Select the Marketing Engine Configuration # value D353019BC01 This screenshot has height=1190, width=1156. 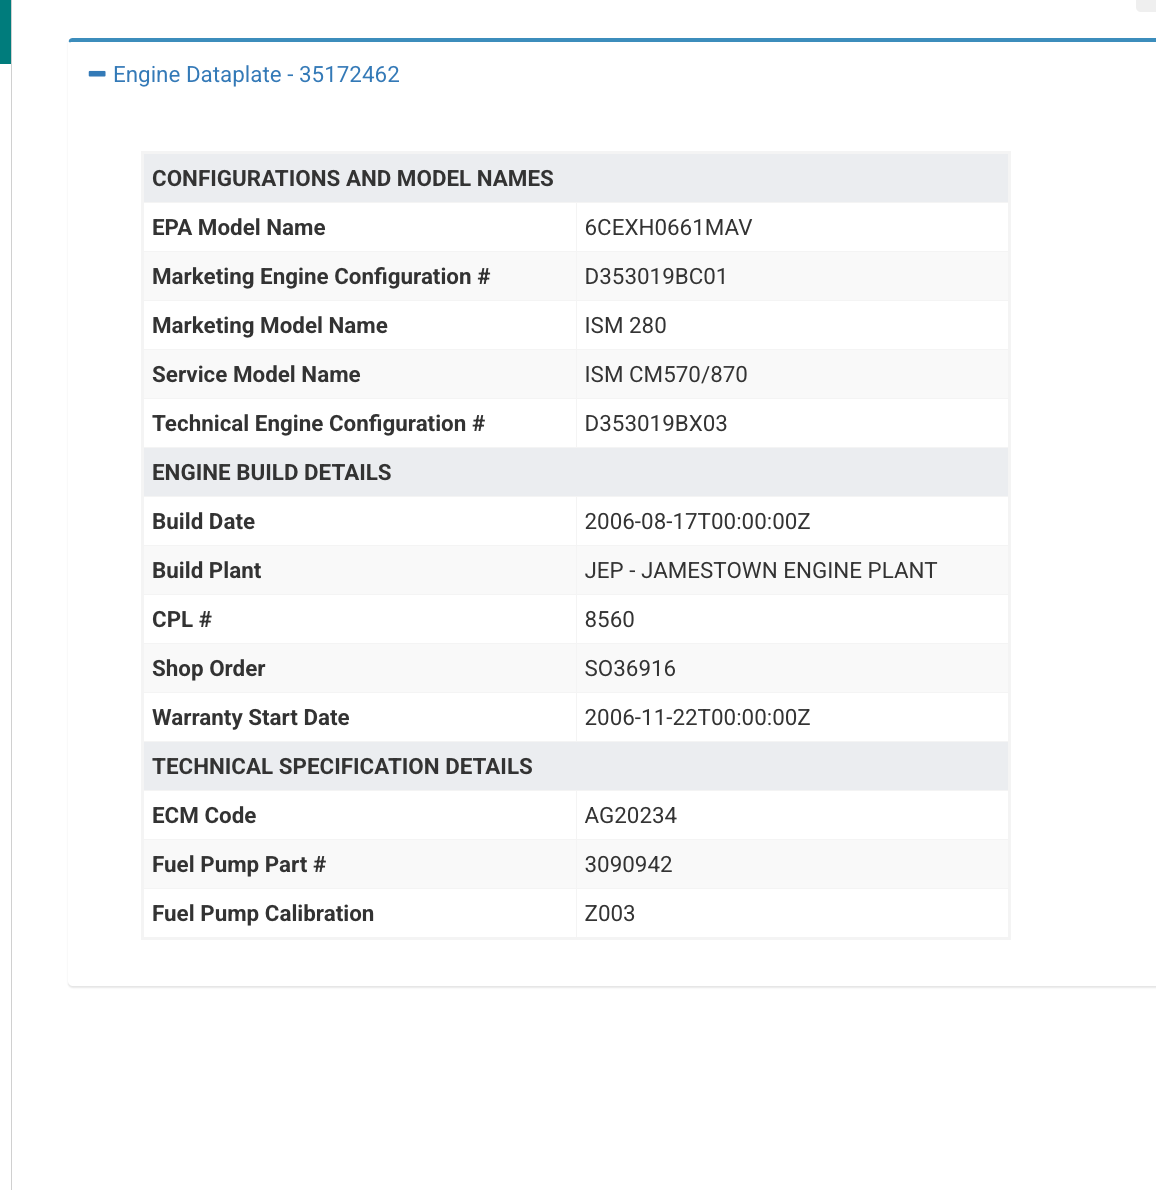tap(655, 277)
